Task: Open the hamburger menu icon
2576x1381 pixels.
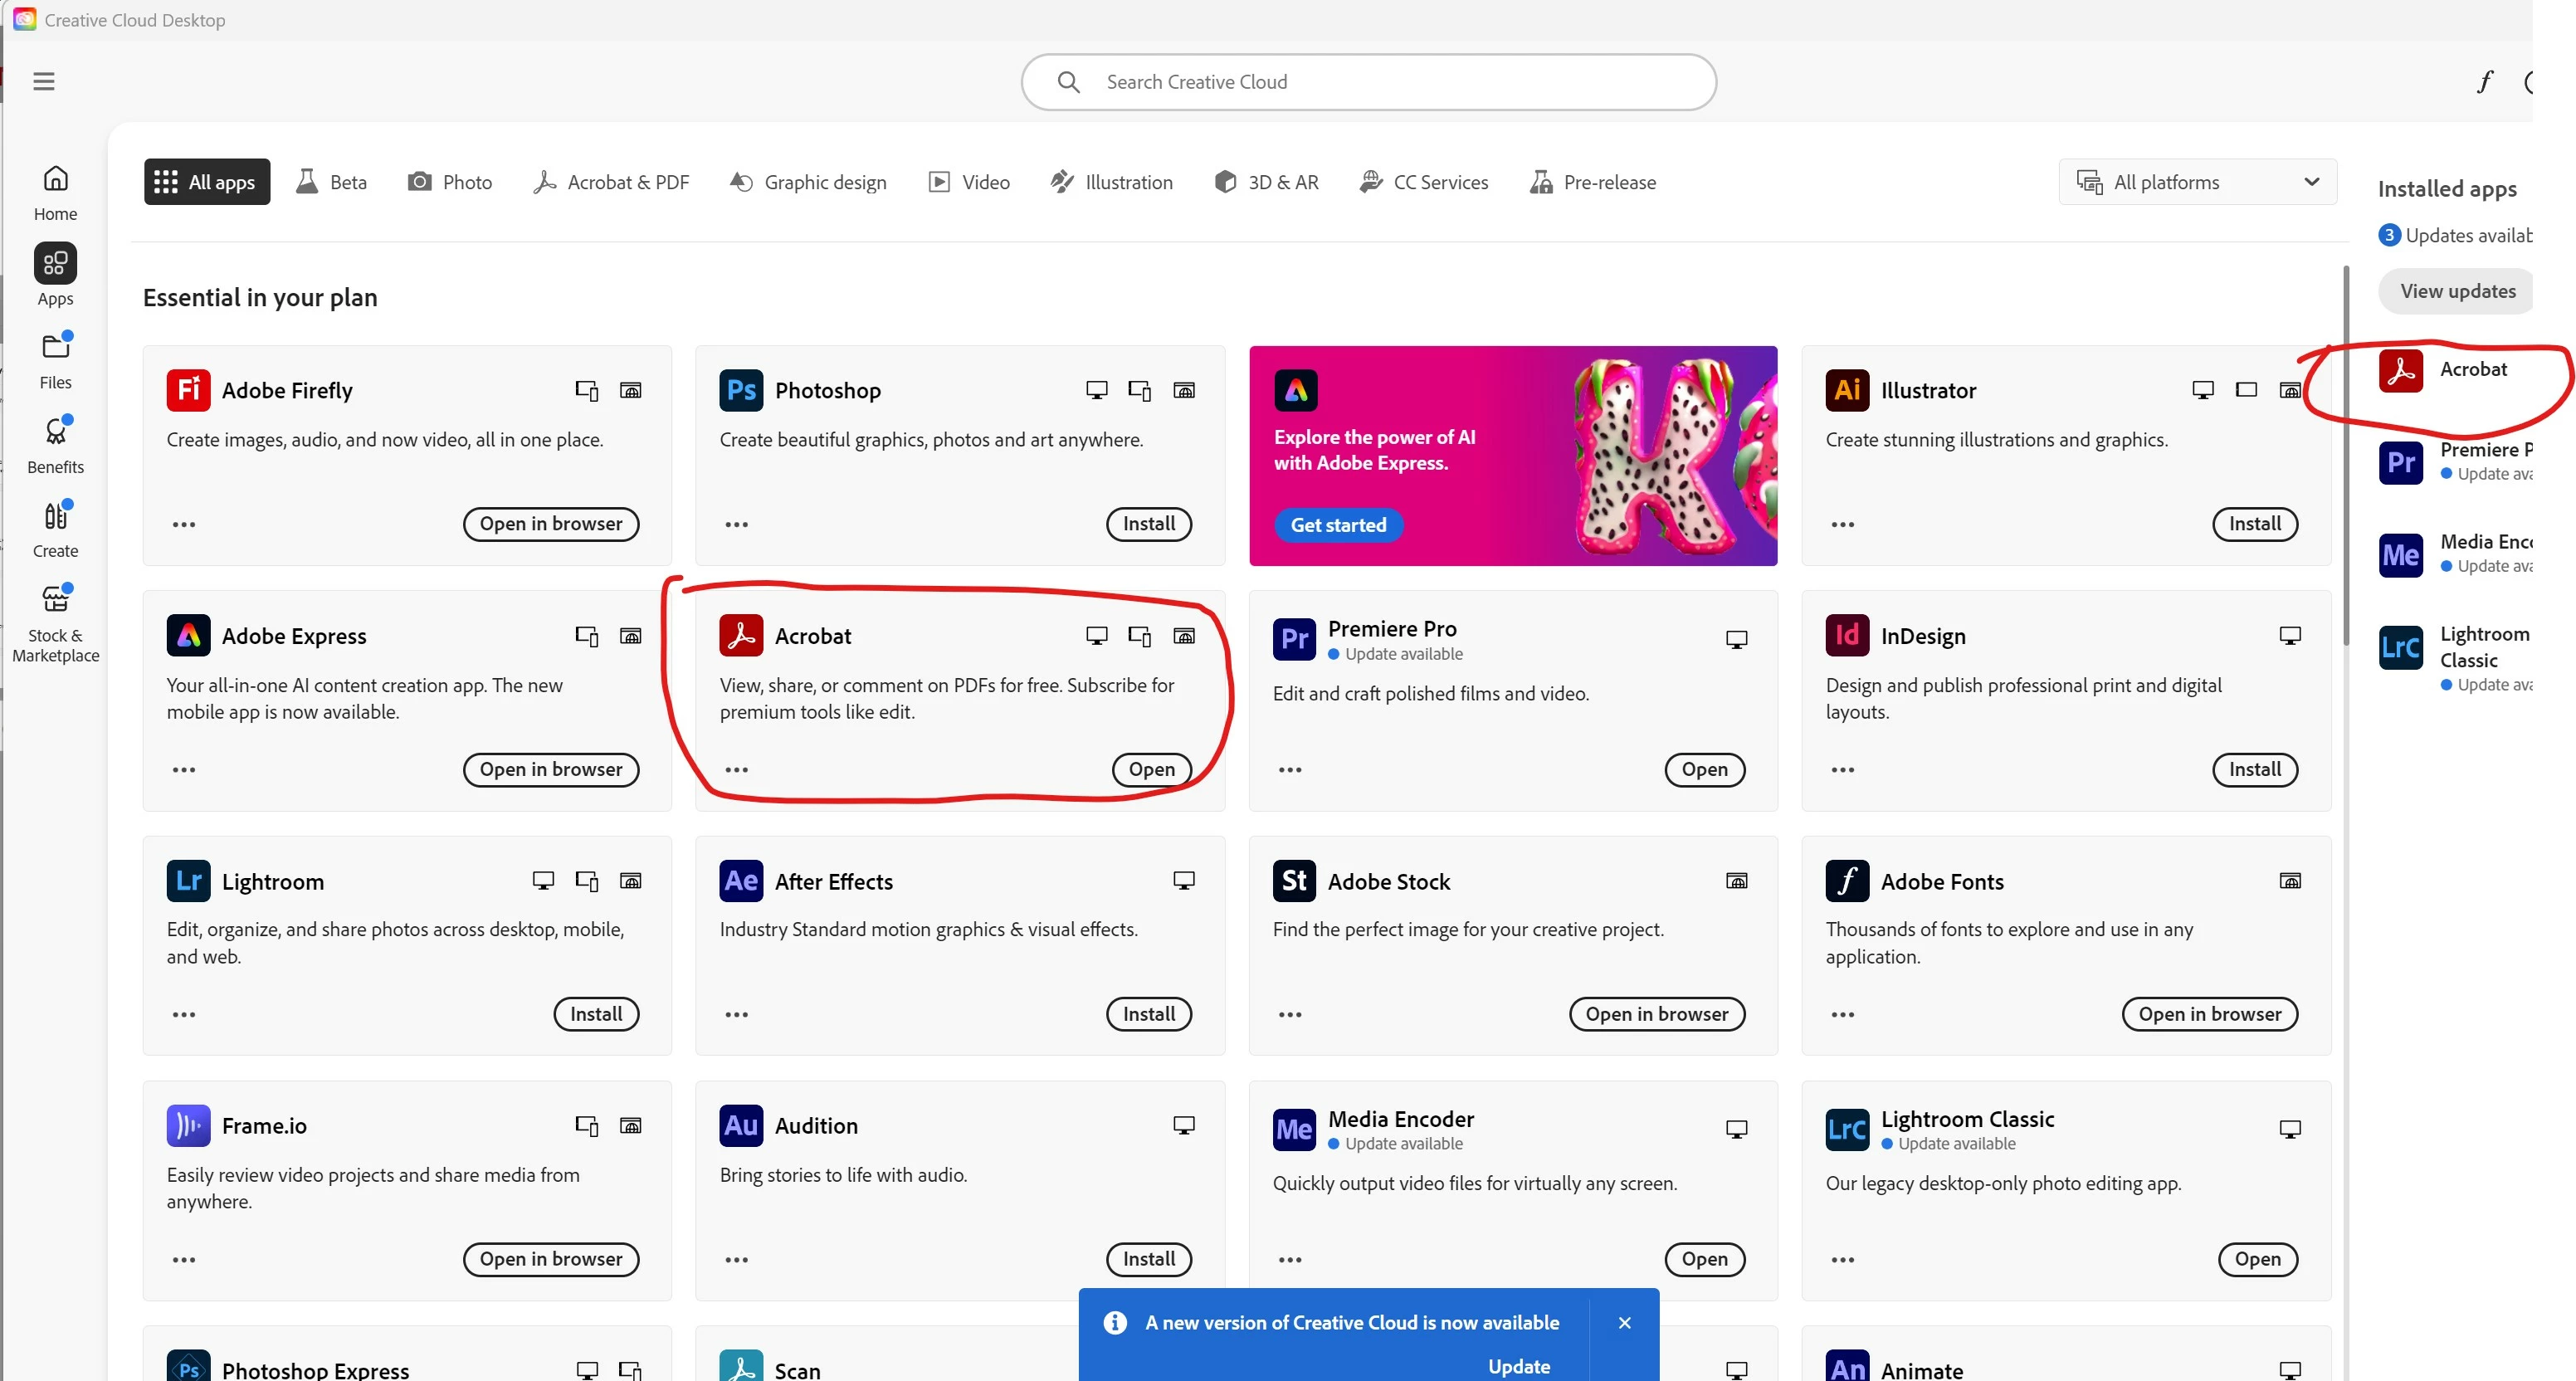Action: coord(44,81)
